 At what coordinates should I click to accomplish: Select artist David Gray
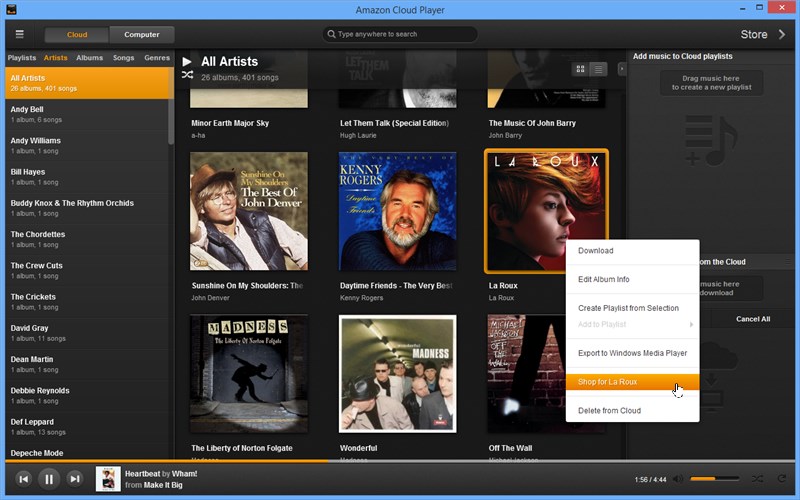[x=87, y=333]
